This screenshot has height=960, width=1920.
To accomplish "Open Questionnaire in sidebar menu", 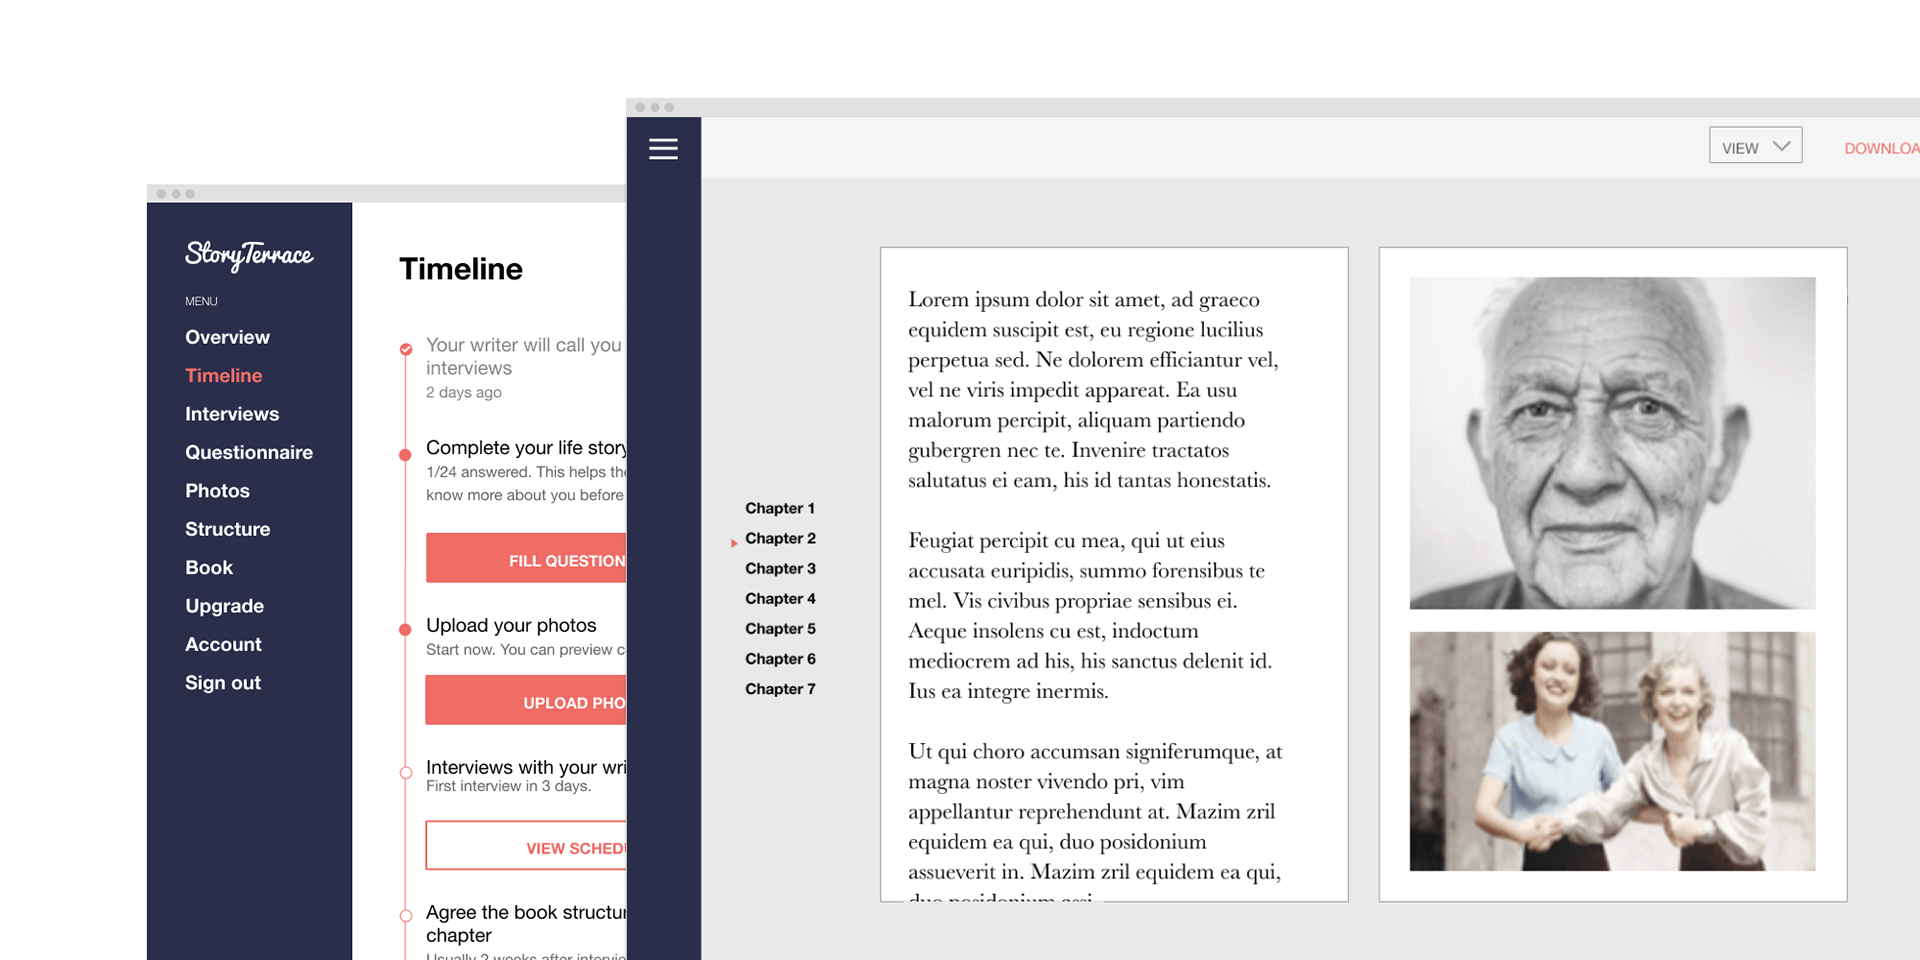I will (x=249, y=452).
